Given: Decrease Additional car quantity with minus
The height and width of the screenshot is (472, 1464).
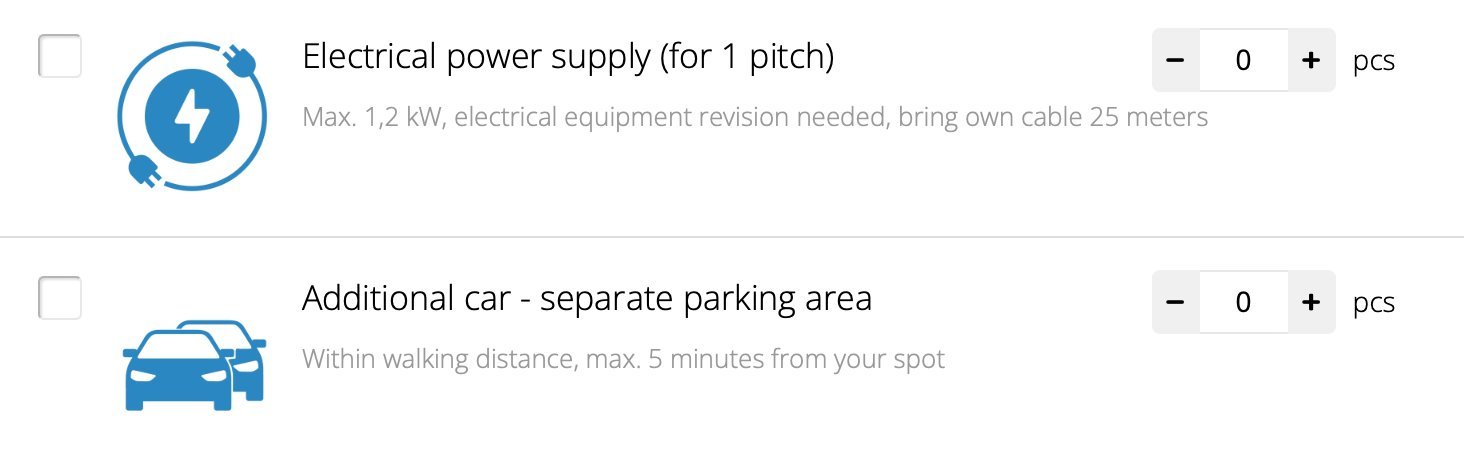Looking at the screenshot, I should 1176,302.
